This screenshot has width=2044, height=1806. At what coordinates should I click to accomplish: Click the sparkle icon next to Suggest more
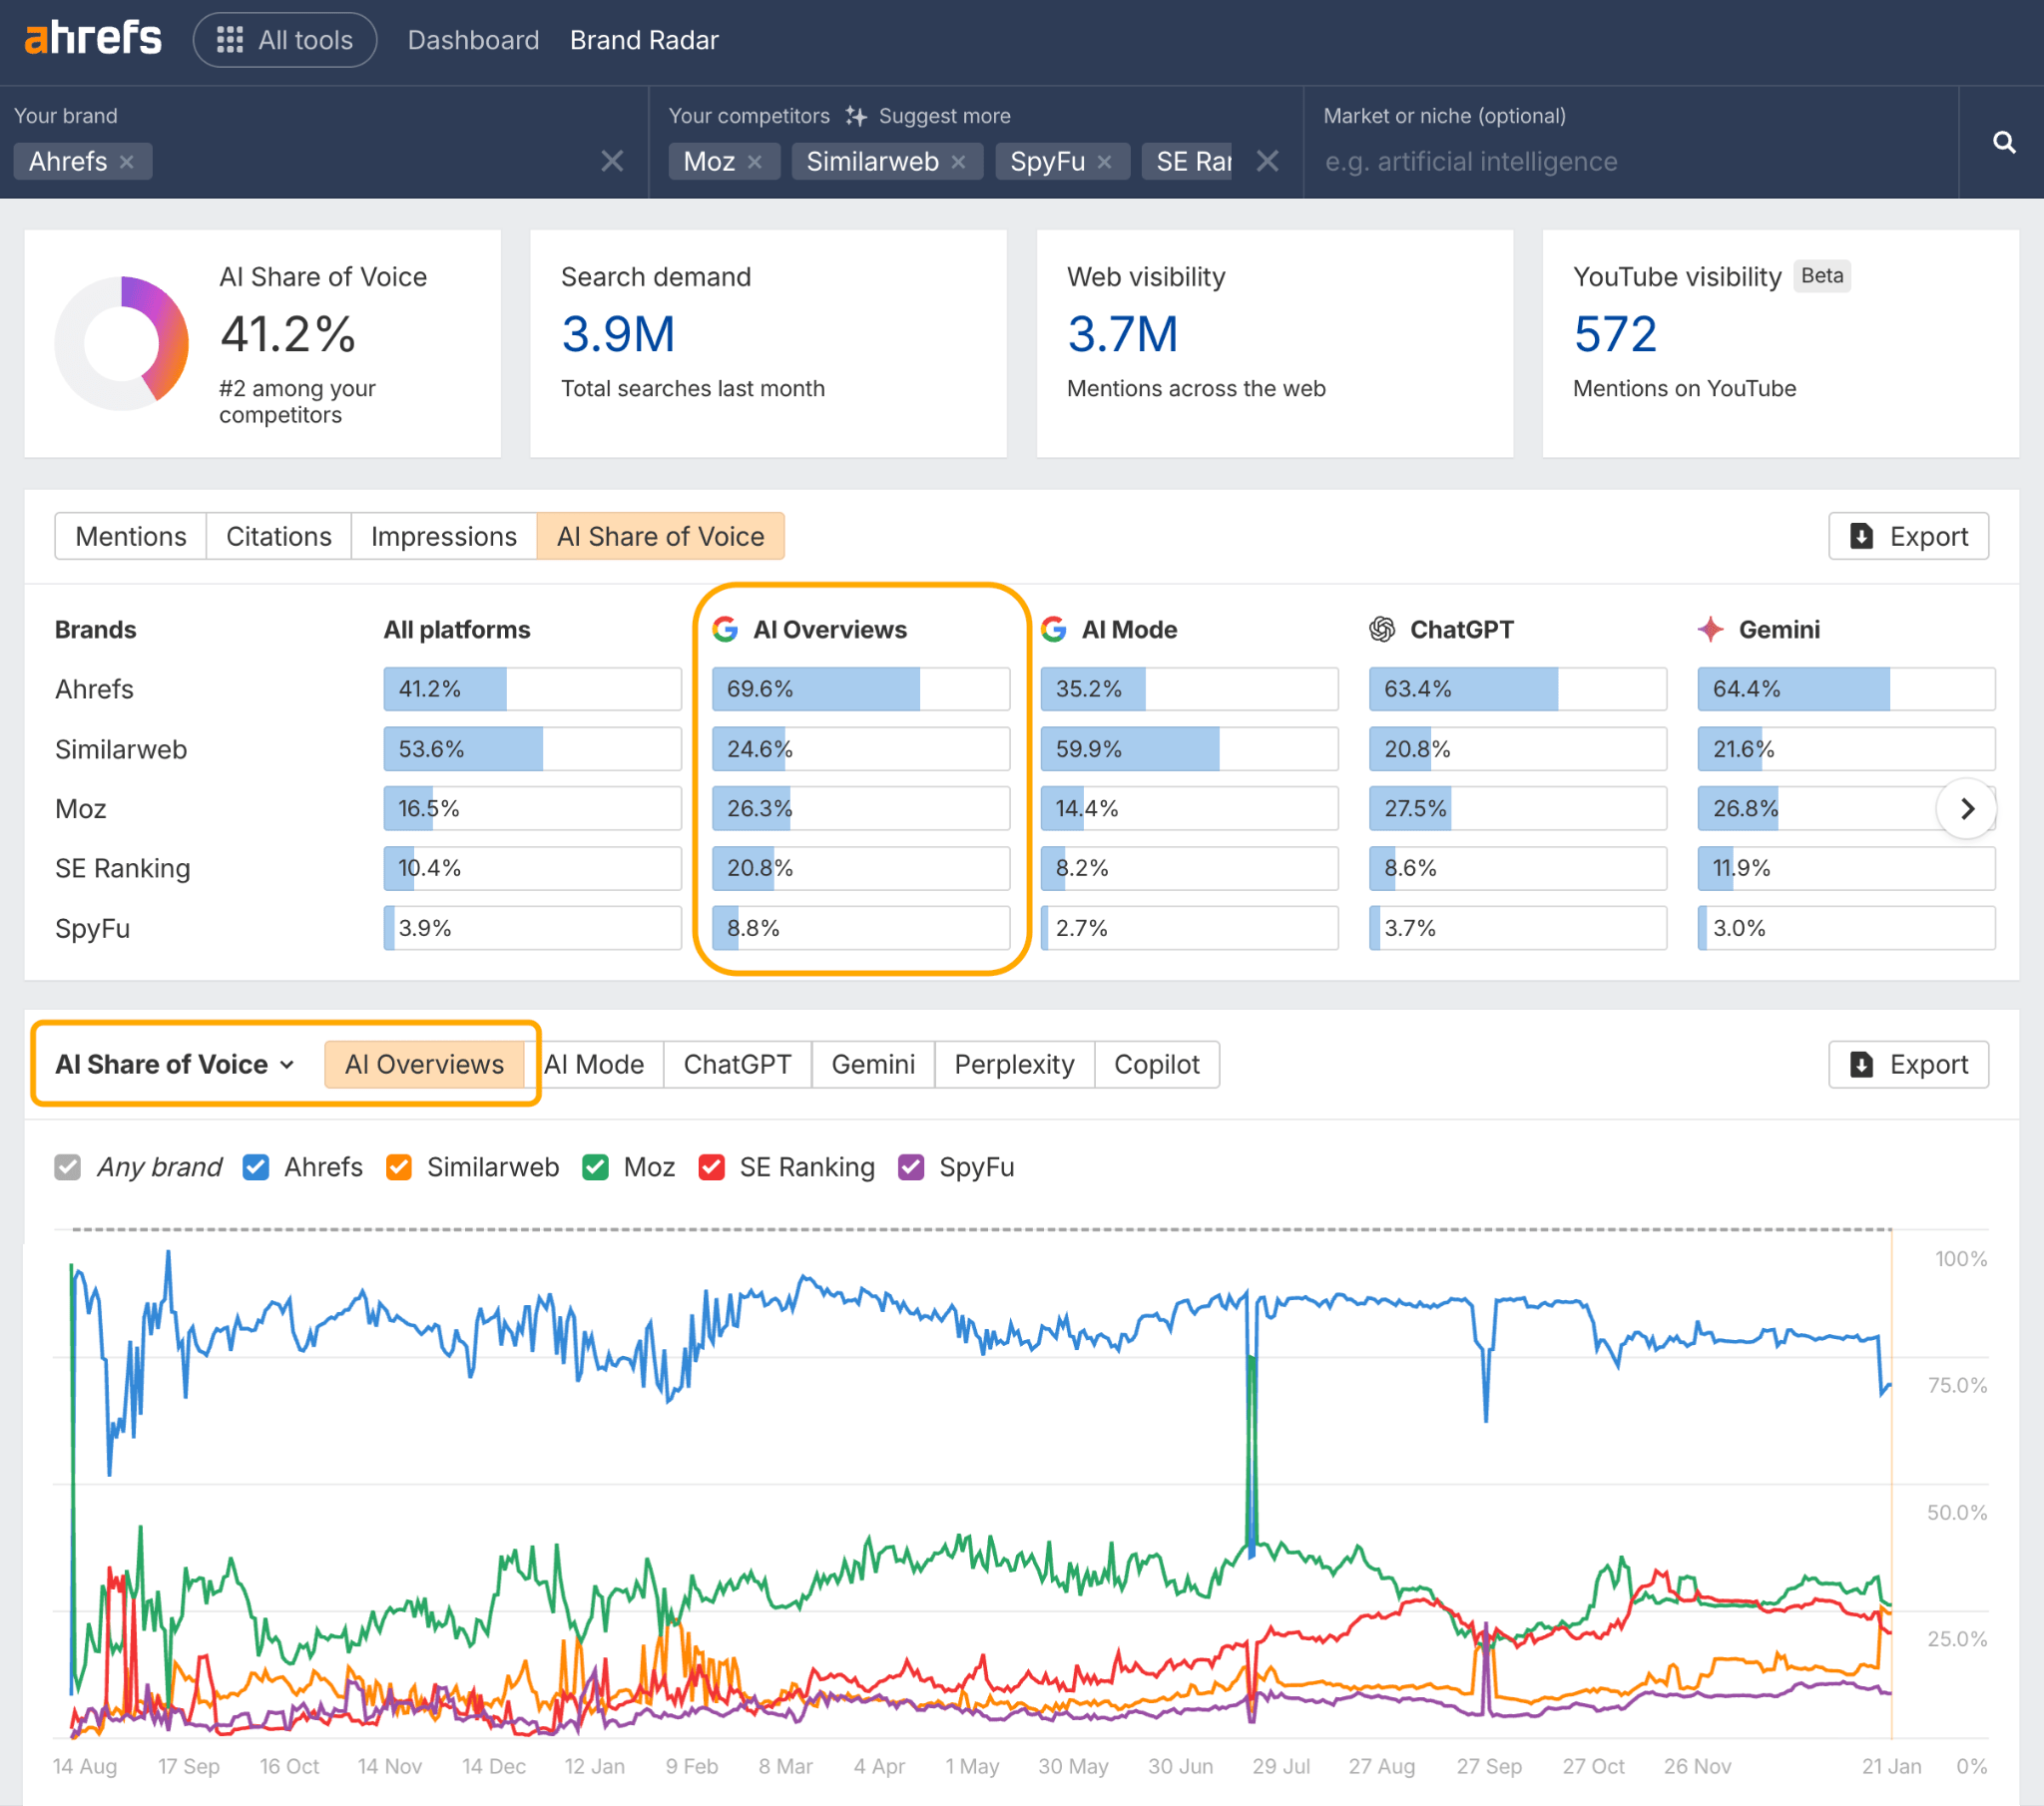[x=856, y=116]
